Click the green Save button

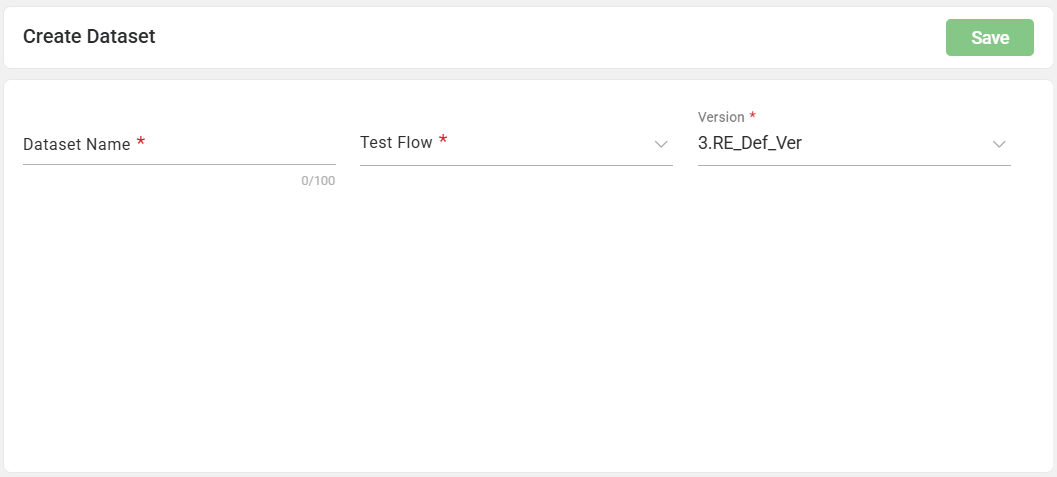click(989, 38)
